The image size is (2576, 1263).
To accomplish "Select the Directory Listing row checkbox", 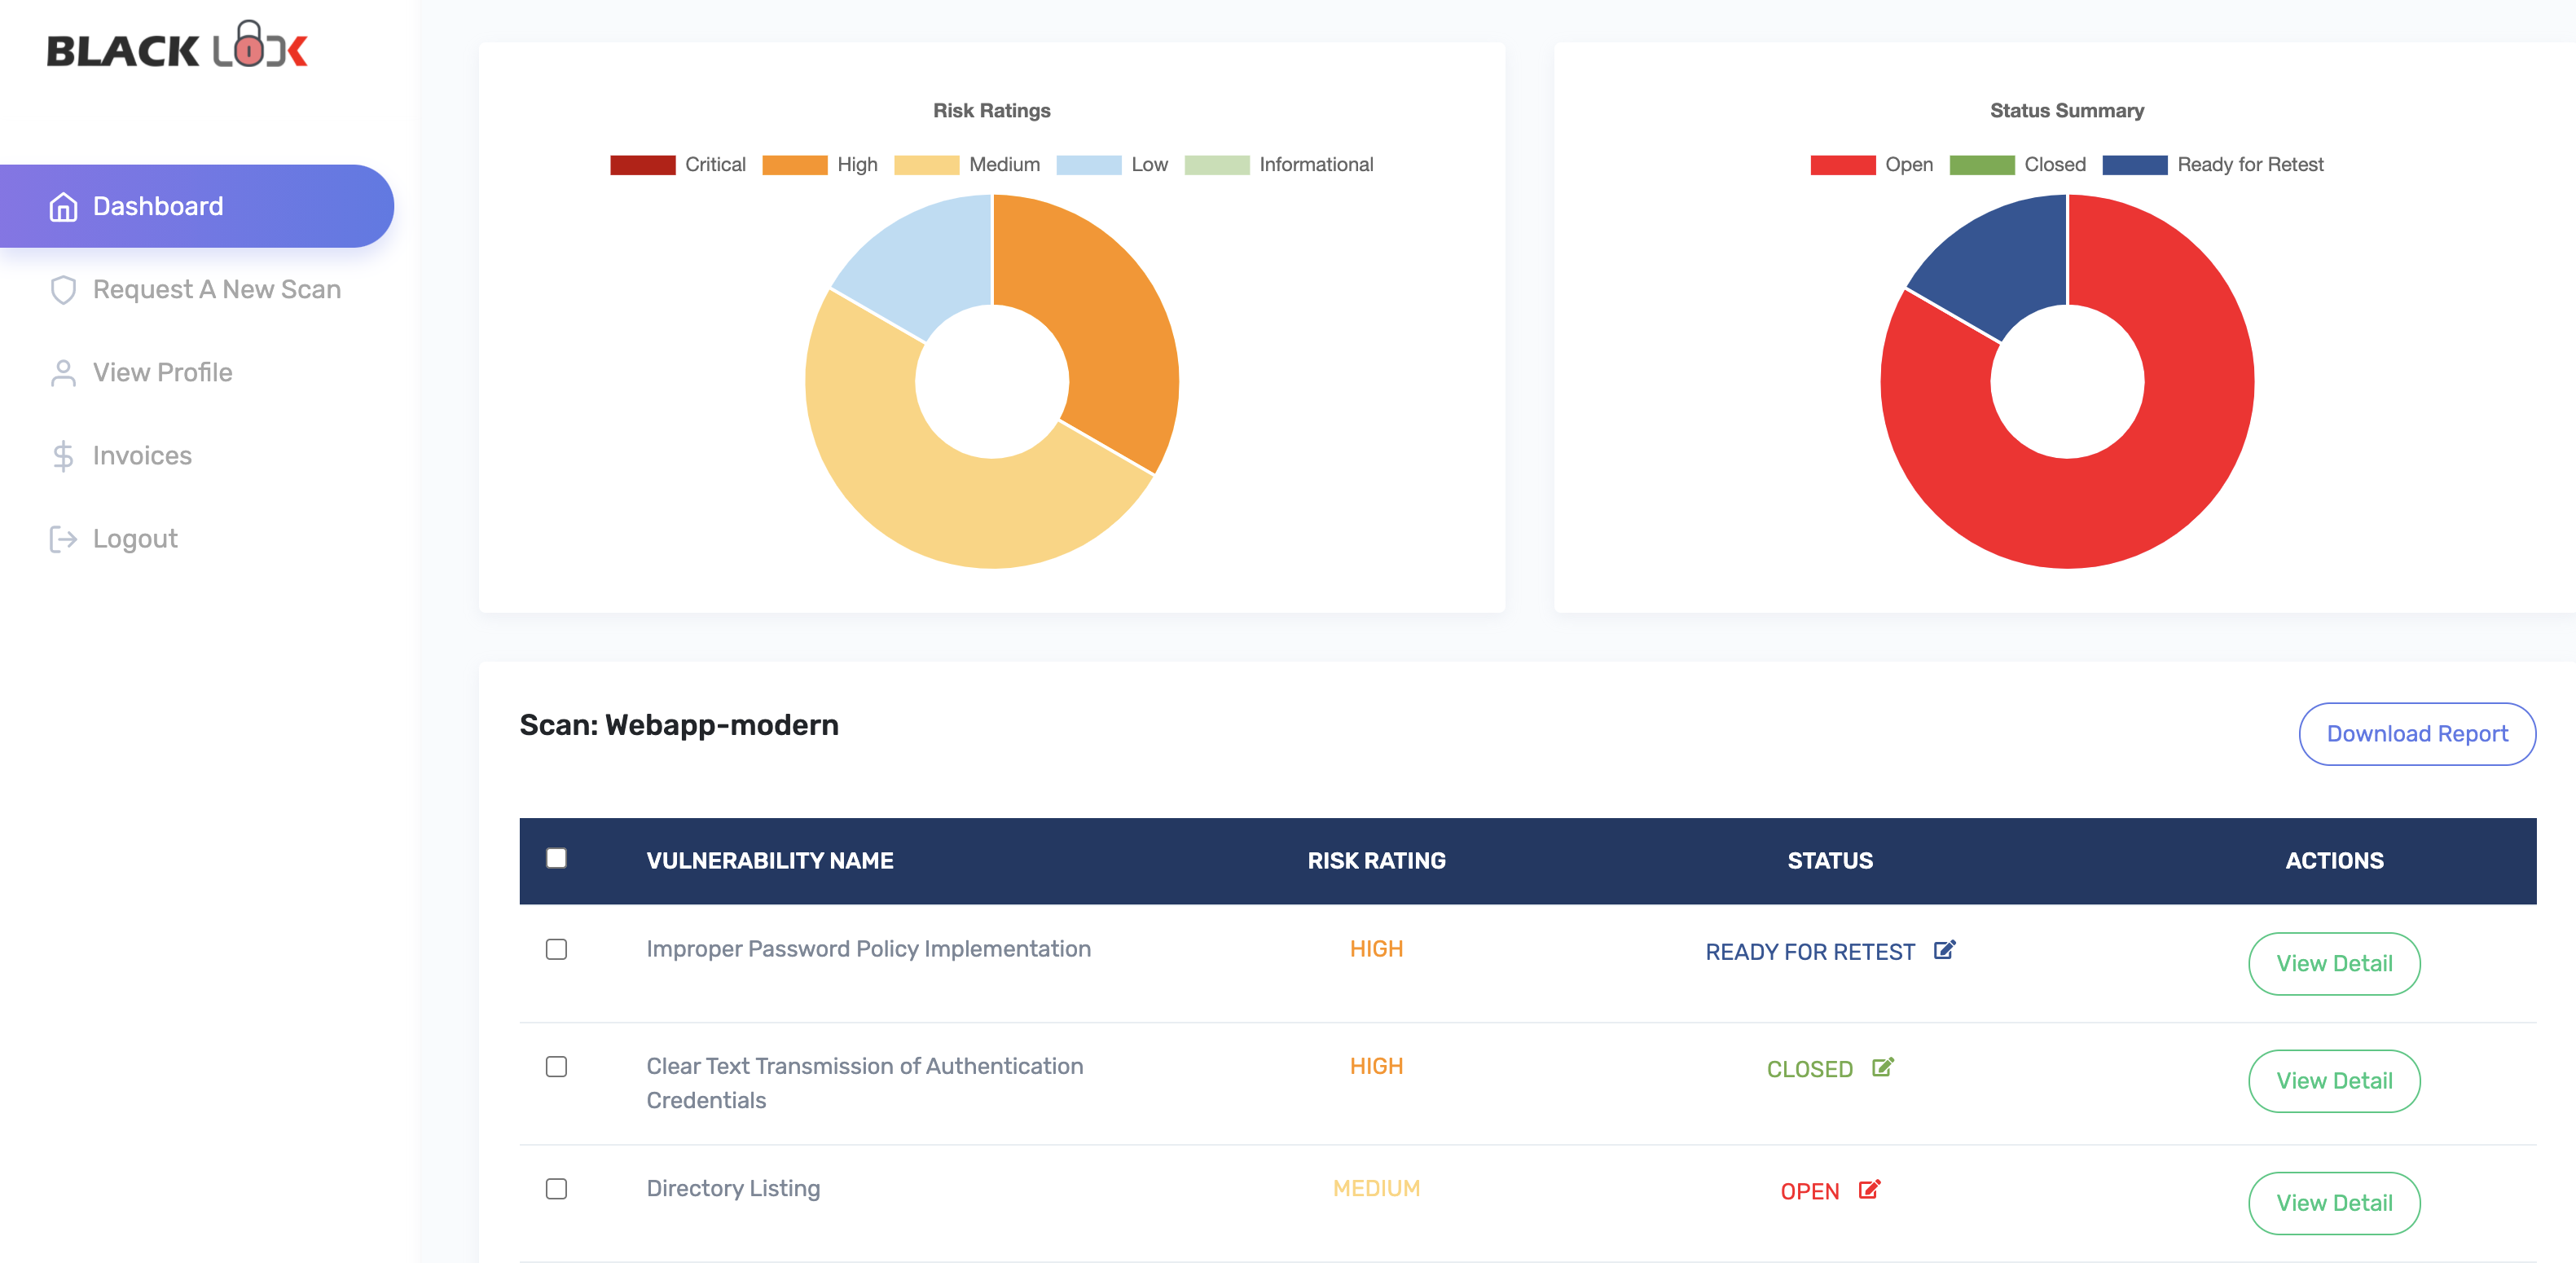I will (x=556, y=1188).
